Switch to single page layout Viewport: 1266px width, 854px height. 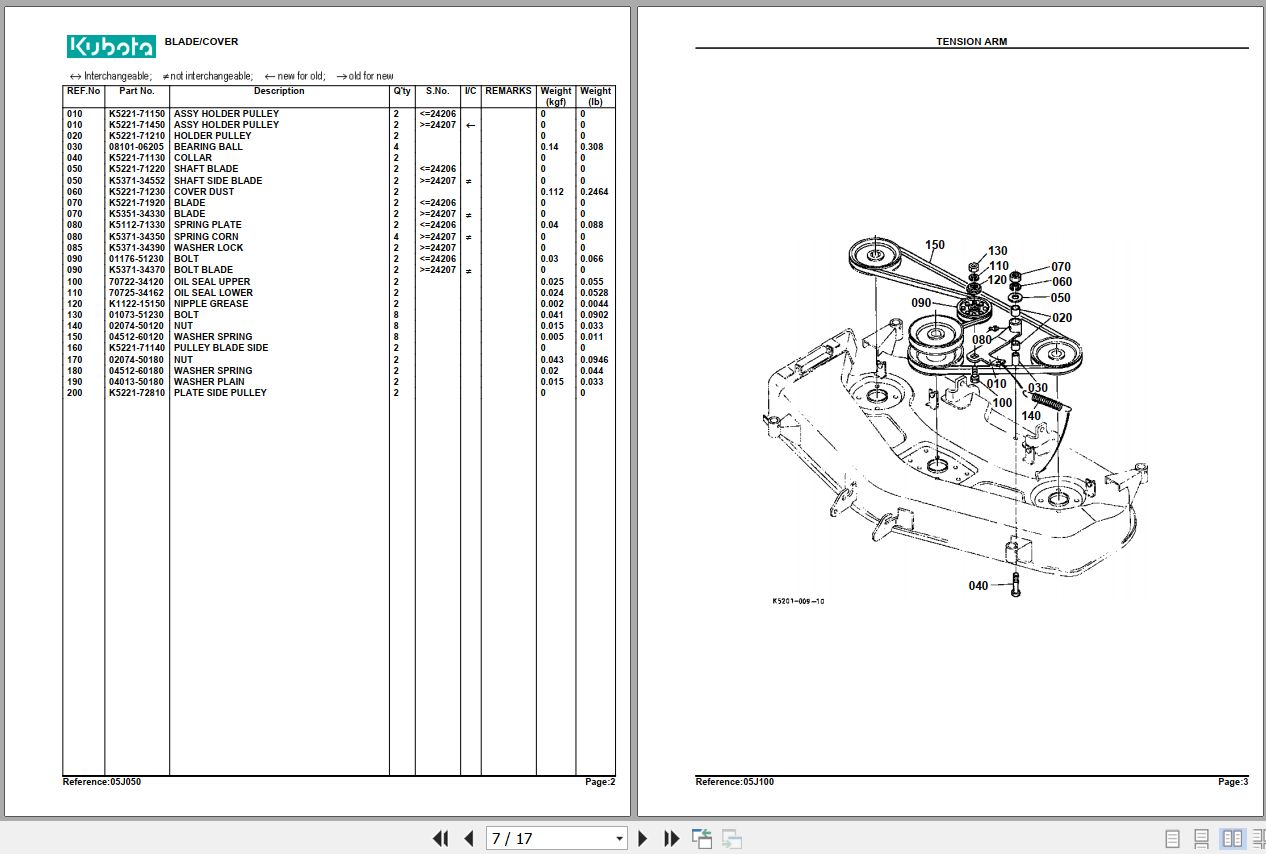(x=1171, y=838)
